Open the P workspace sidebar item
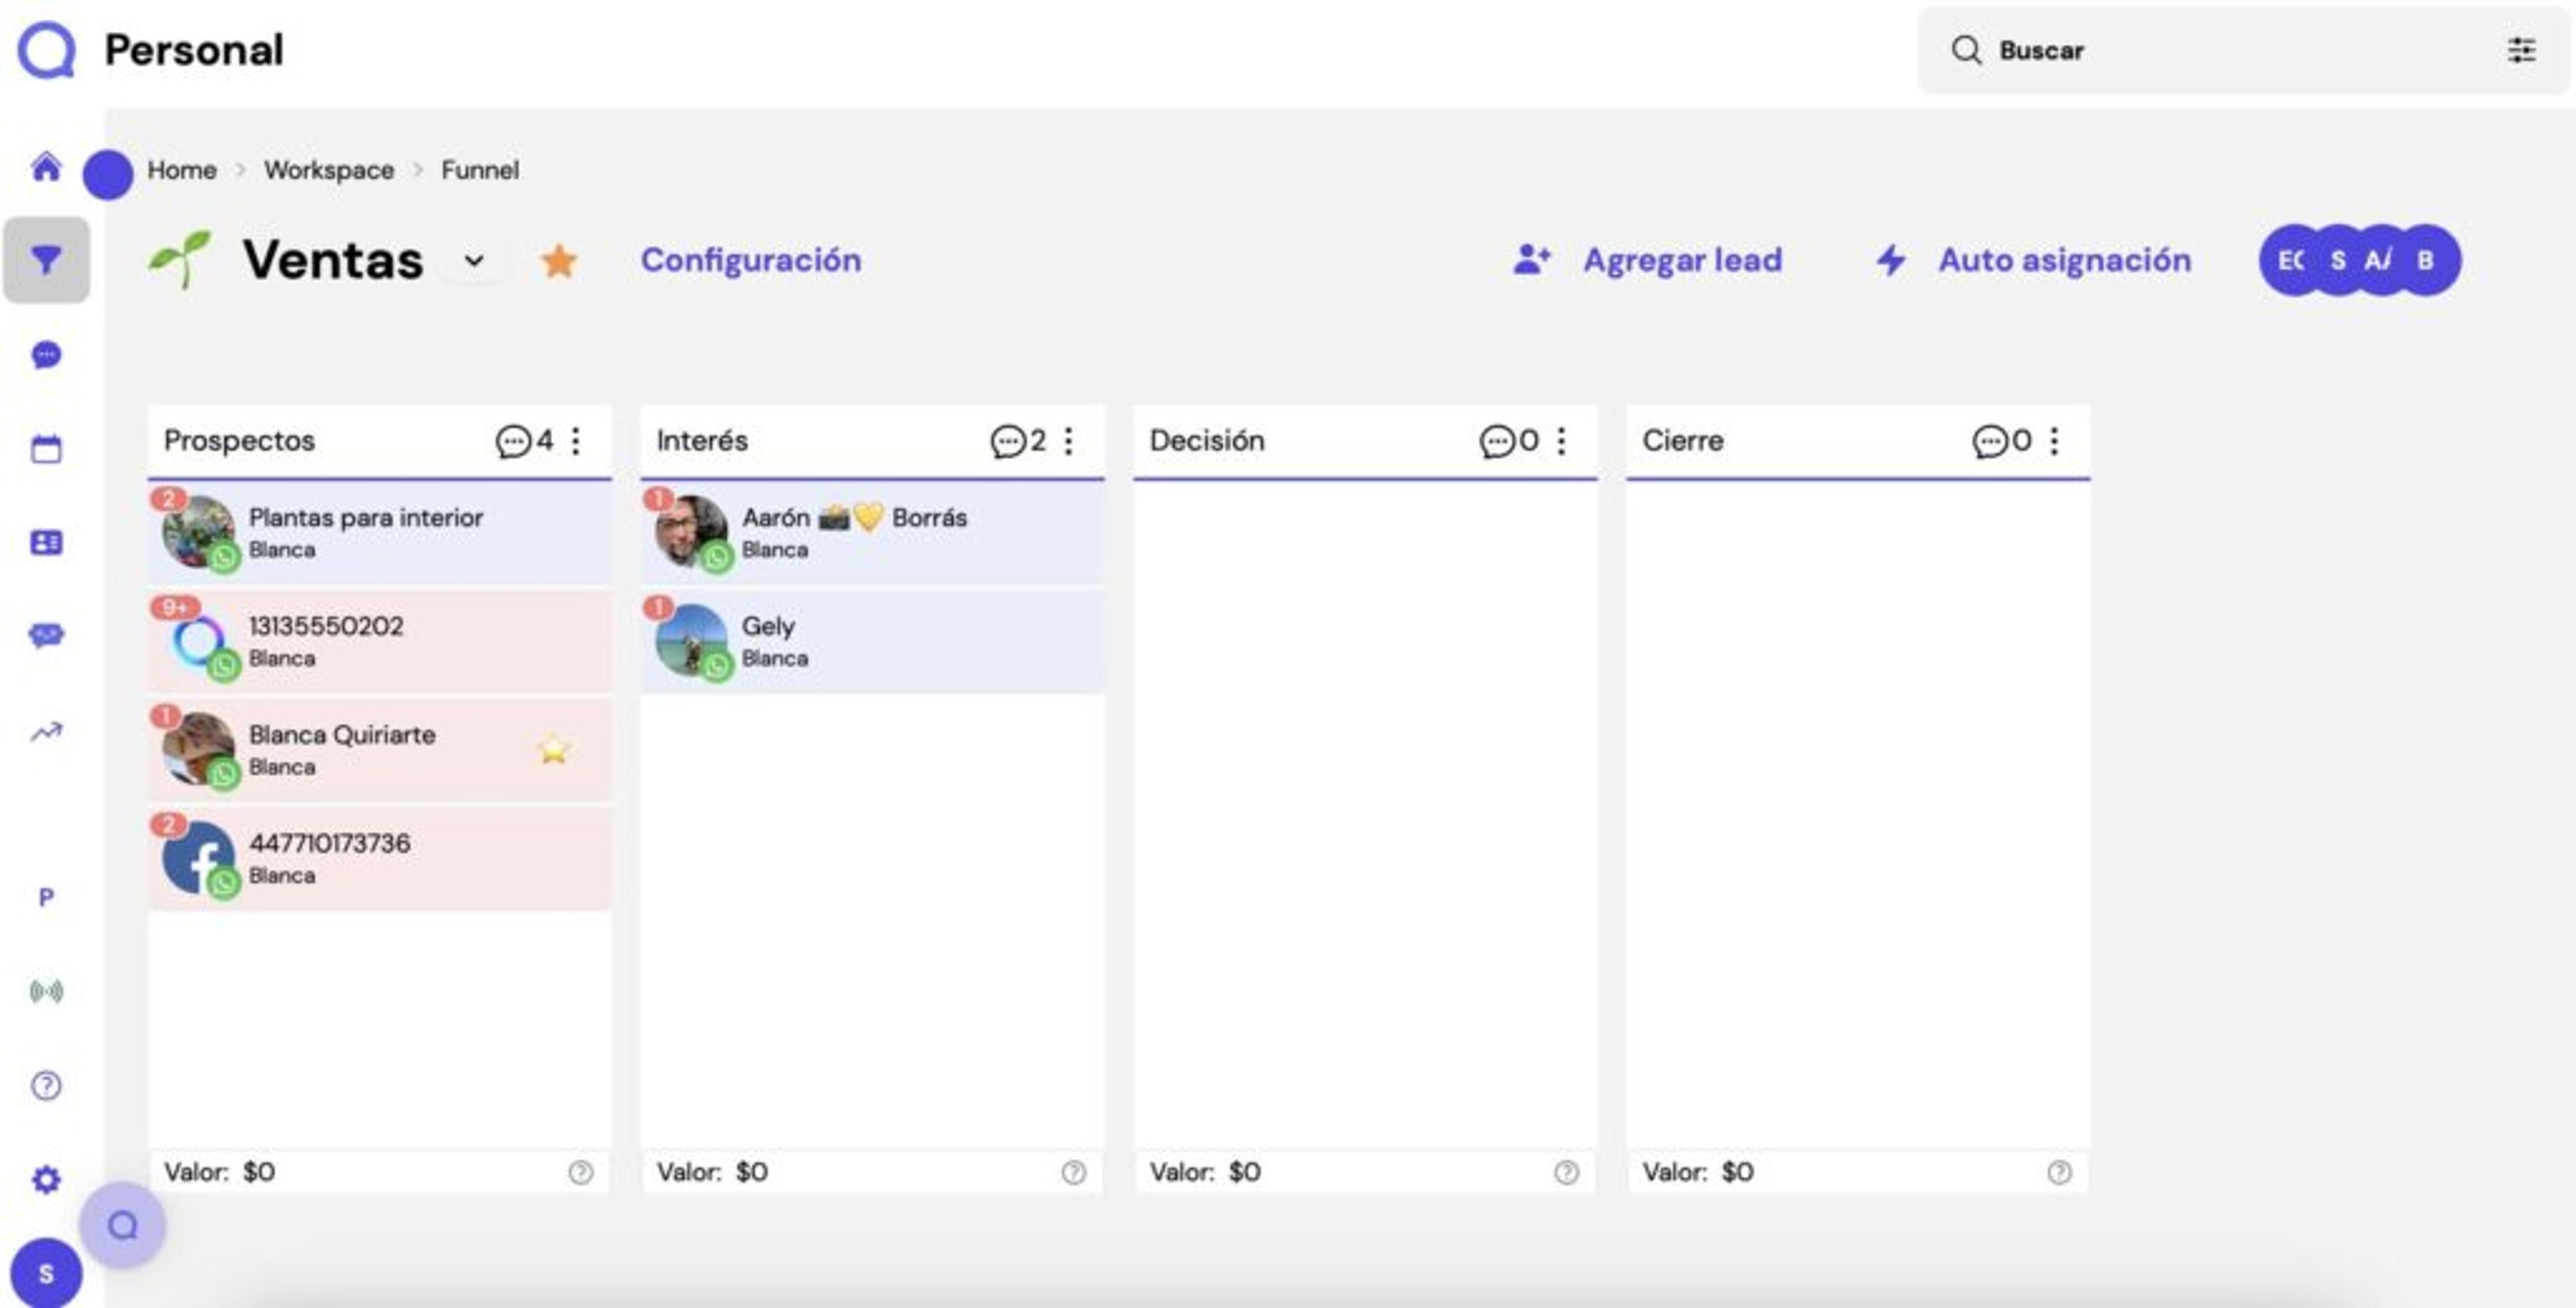 coord(46,897)
